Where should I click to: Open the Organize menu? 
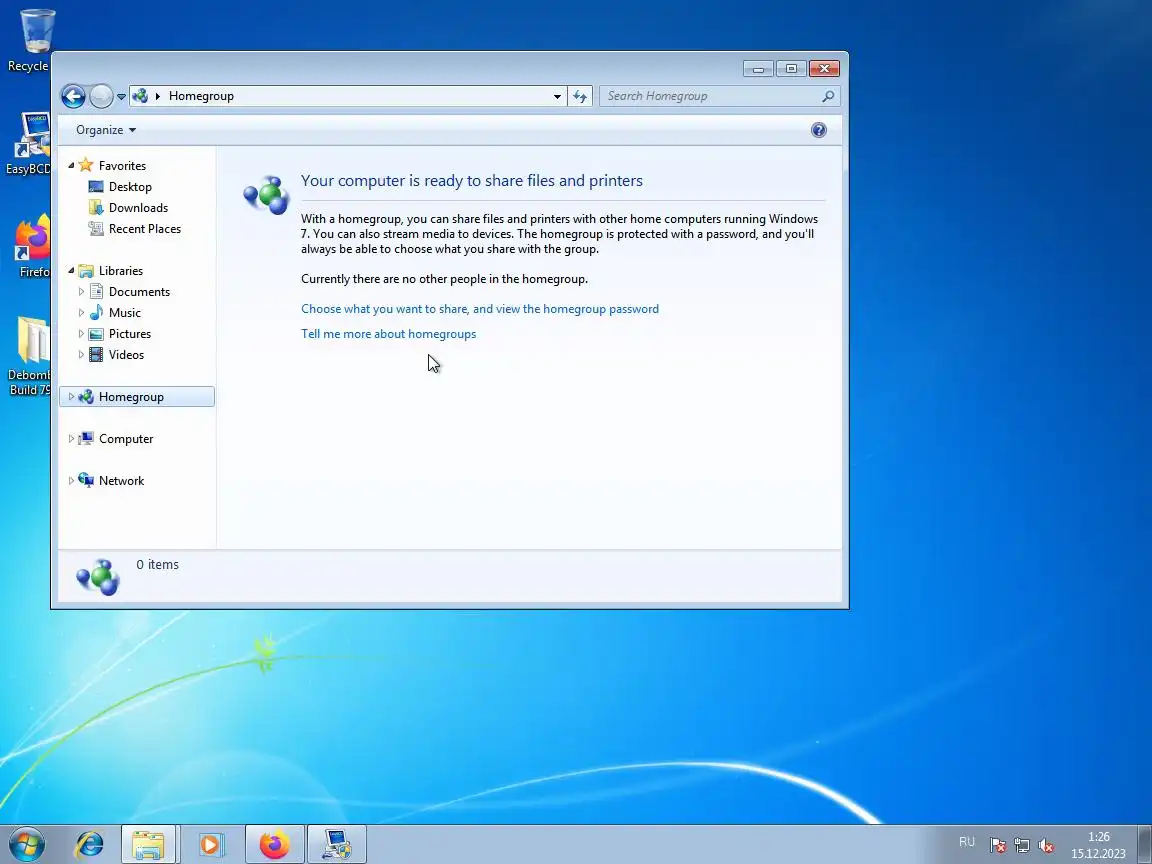(106, 130)
